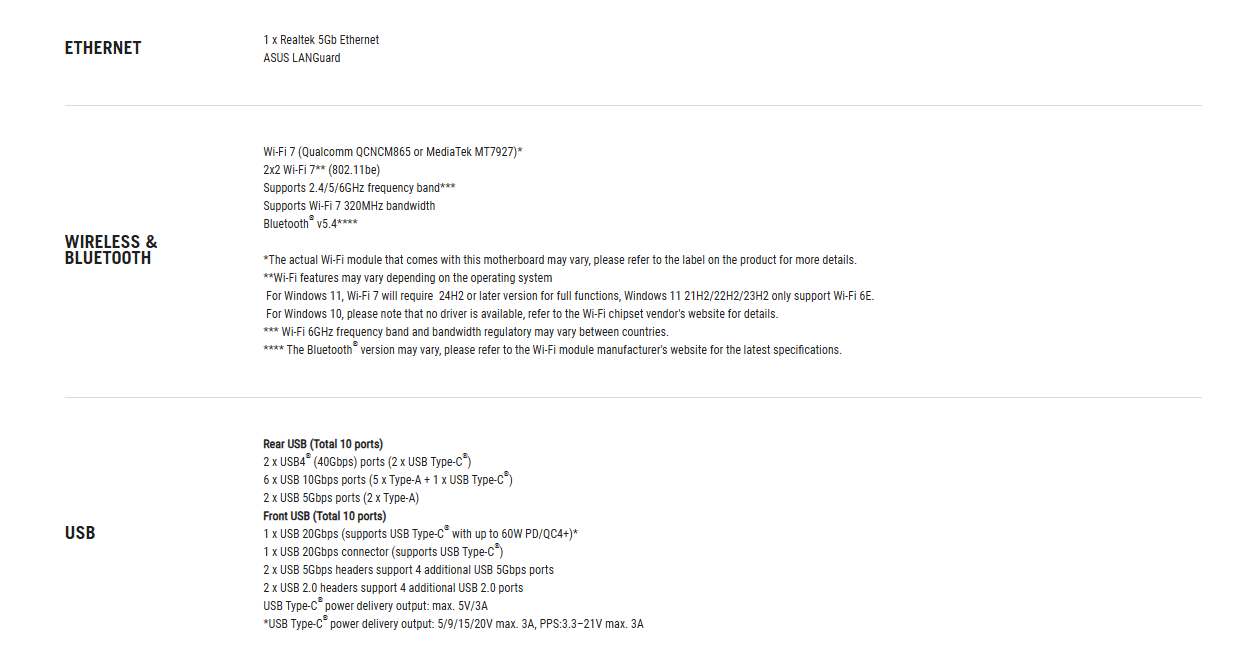The height and width of the screenshot is (664, 1254).
Task: Click the 6 x USB 10Gbps ports line
Action: [x=388, y=480]
